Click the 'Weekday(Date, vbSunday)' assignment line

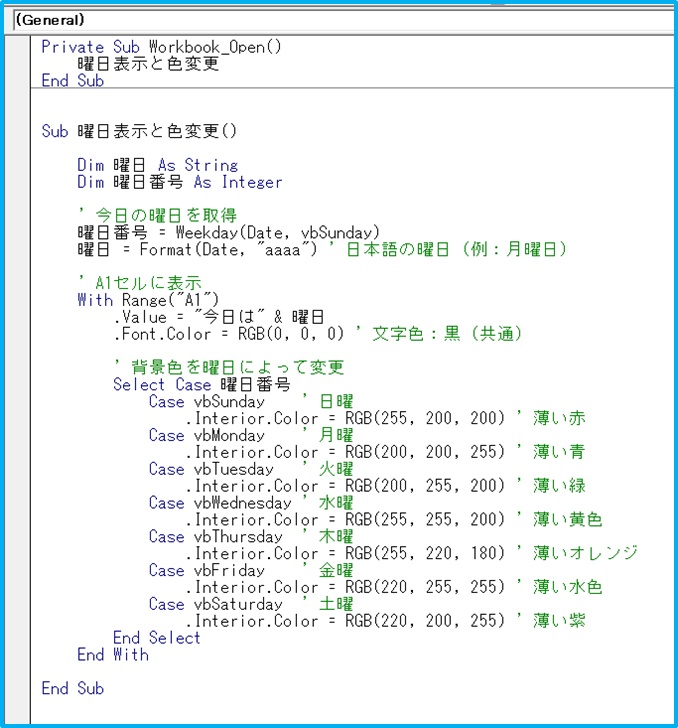tap(228, 232)
